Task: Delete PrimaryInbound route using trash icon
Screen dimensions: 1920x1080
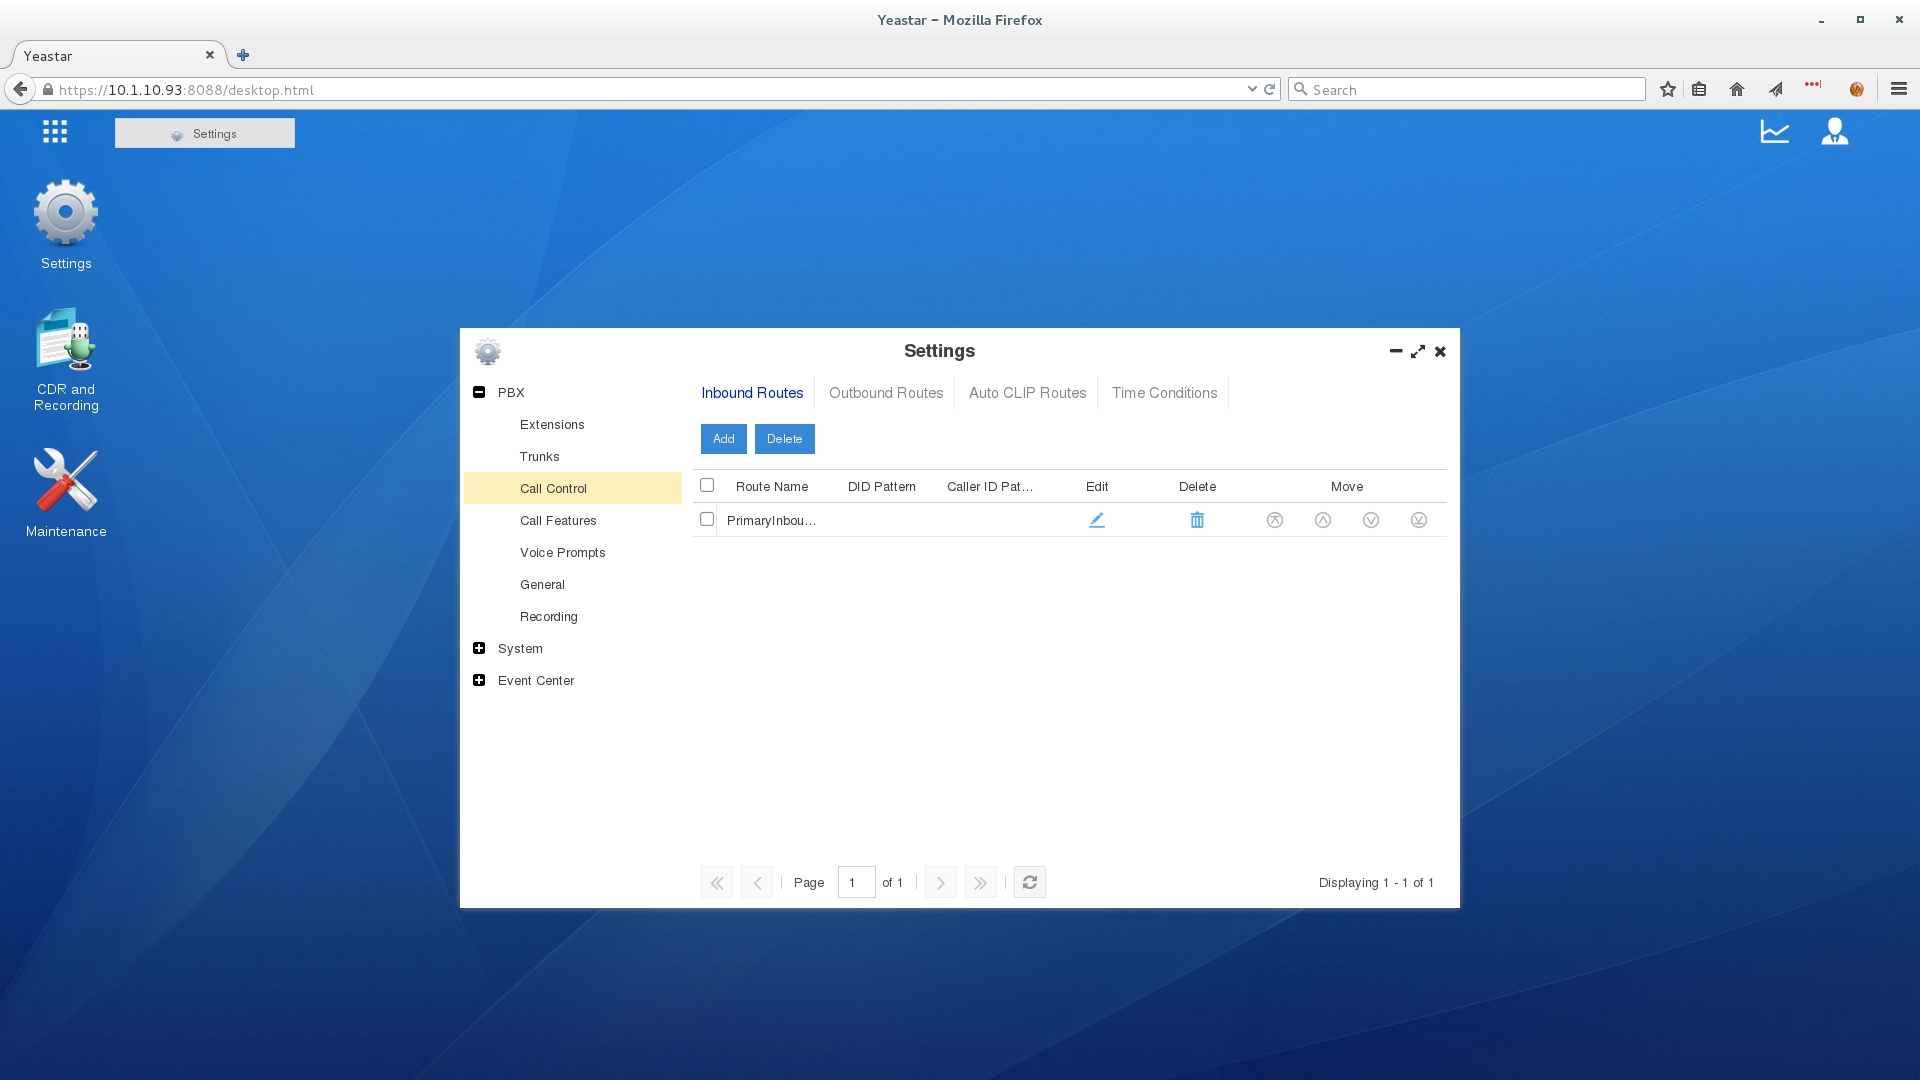Action: [x=1197, y=520]
